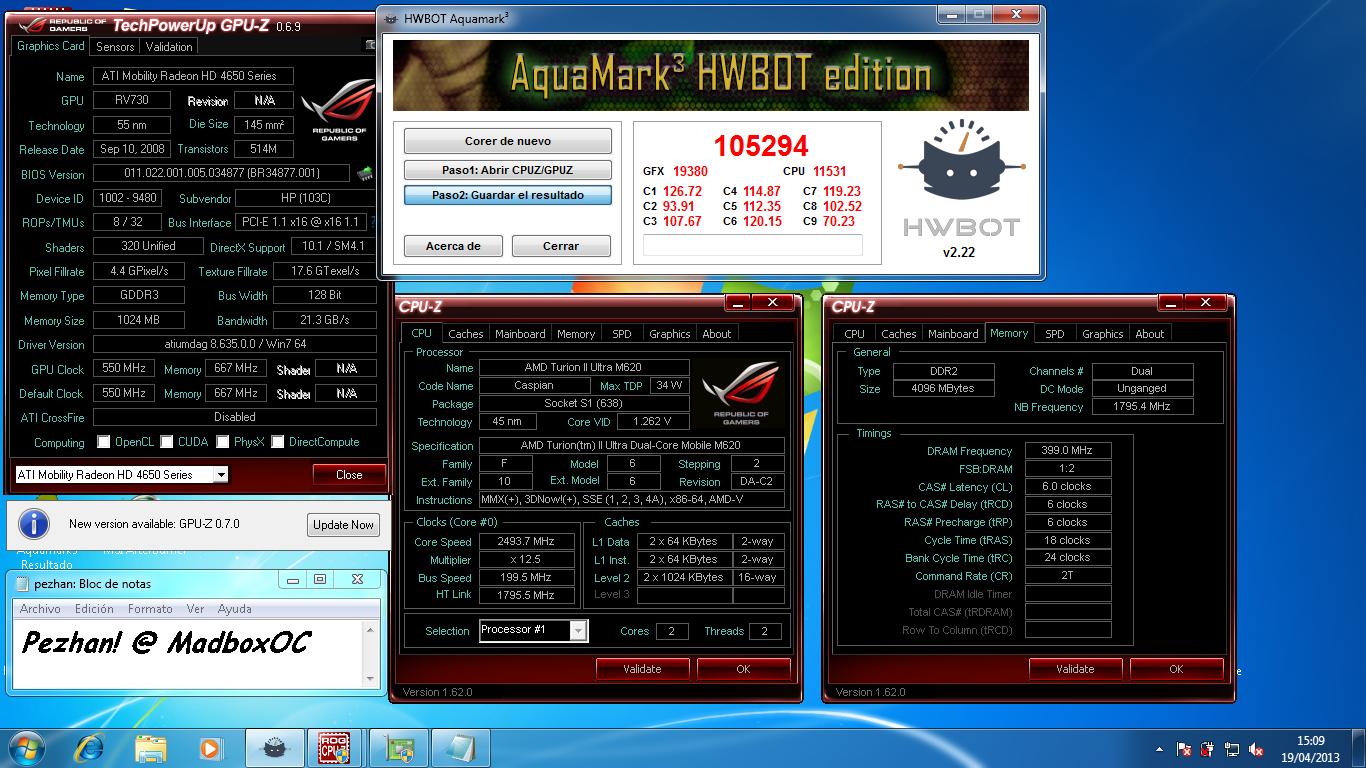Screen dimensions: 1366x768
Task: Click the network tray icon
Action: click(x=1232, y=749)
